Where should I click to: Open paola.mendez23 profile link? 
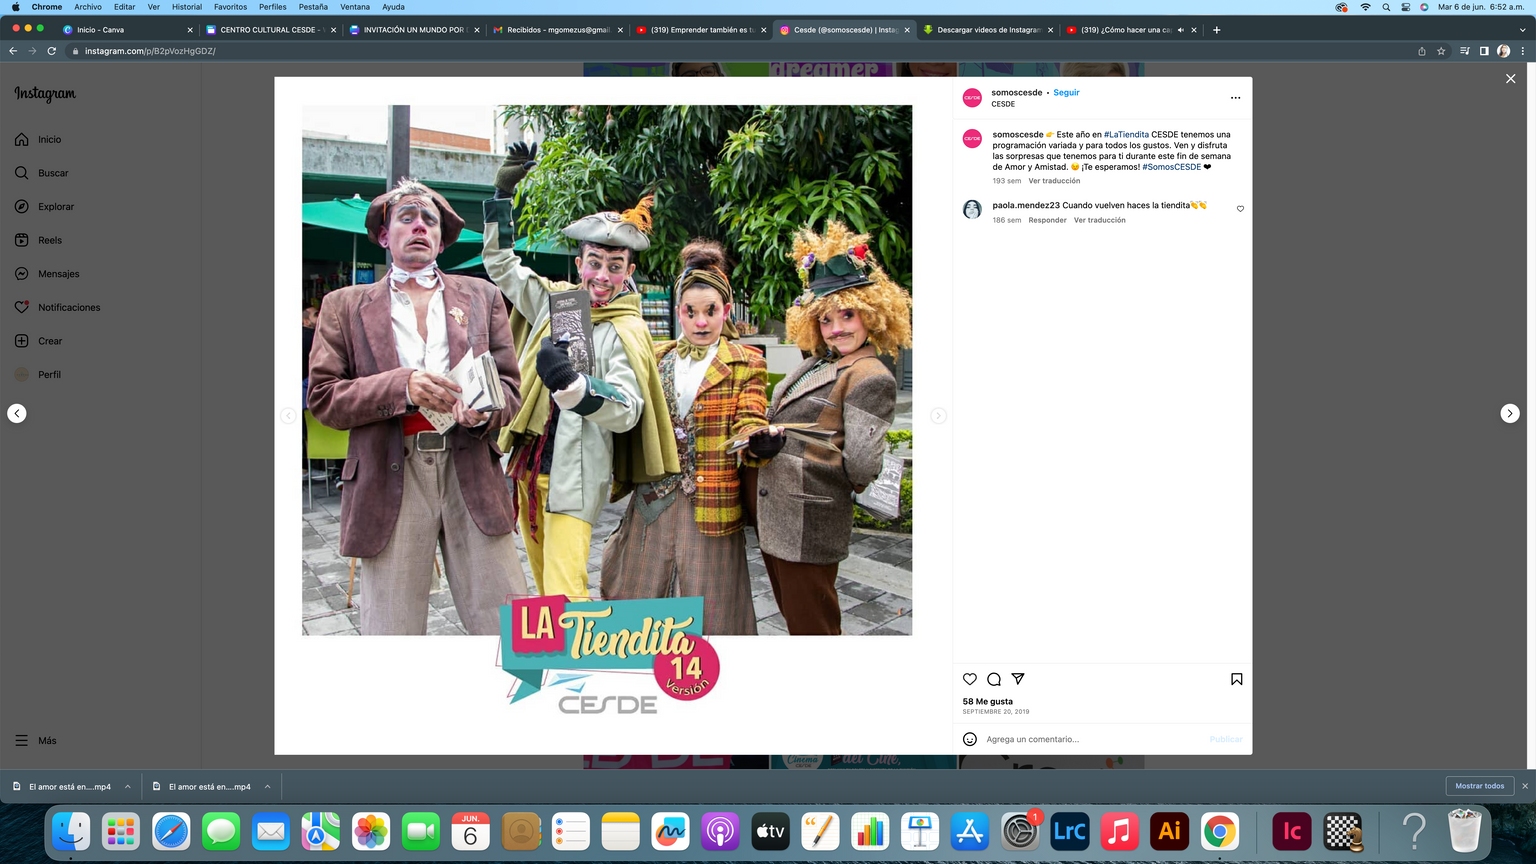pyautogui.click(x=1026, y=206)
